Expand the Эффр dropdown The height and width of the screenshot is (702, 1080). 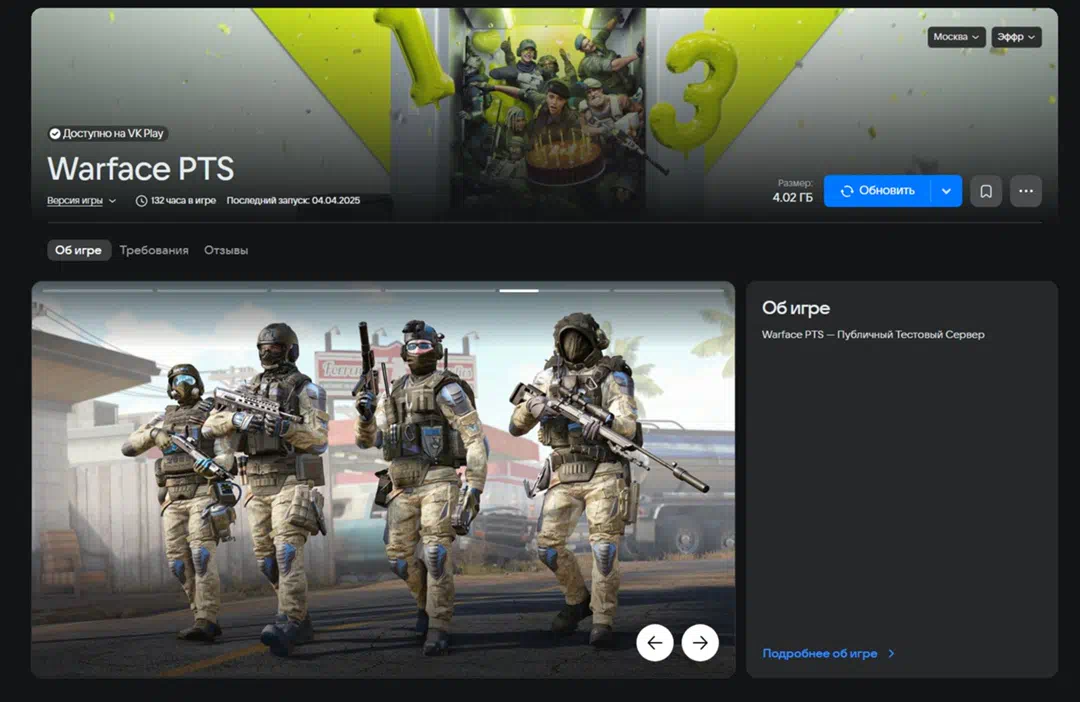click(1016, 37)
